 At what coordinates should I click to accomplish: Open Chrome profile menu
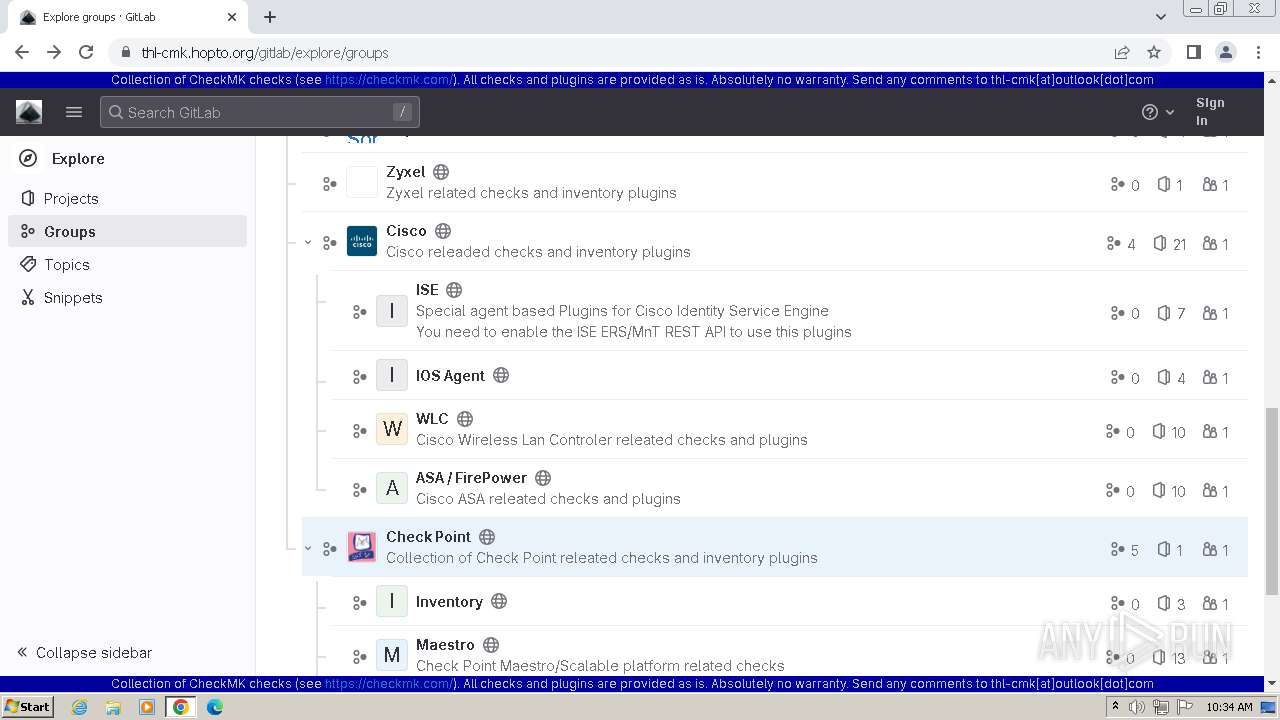[x=1225, y=52]
